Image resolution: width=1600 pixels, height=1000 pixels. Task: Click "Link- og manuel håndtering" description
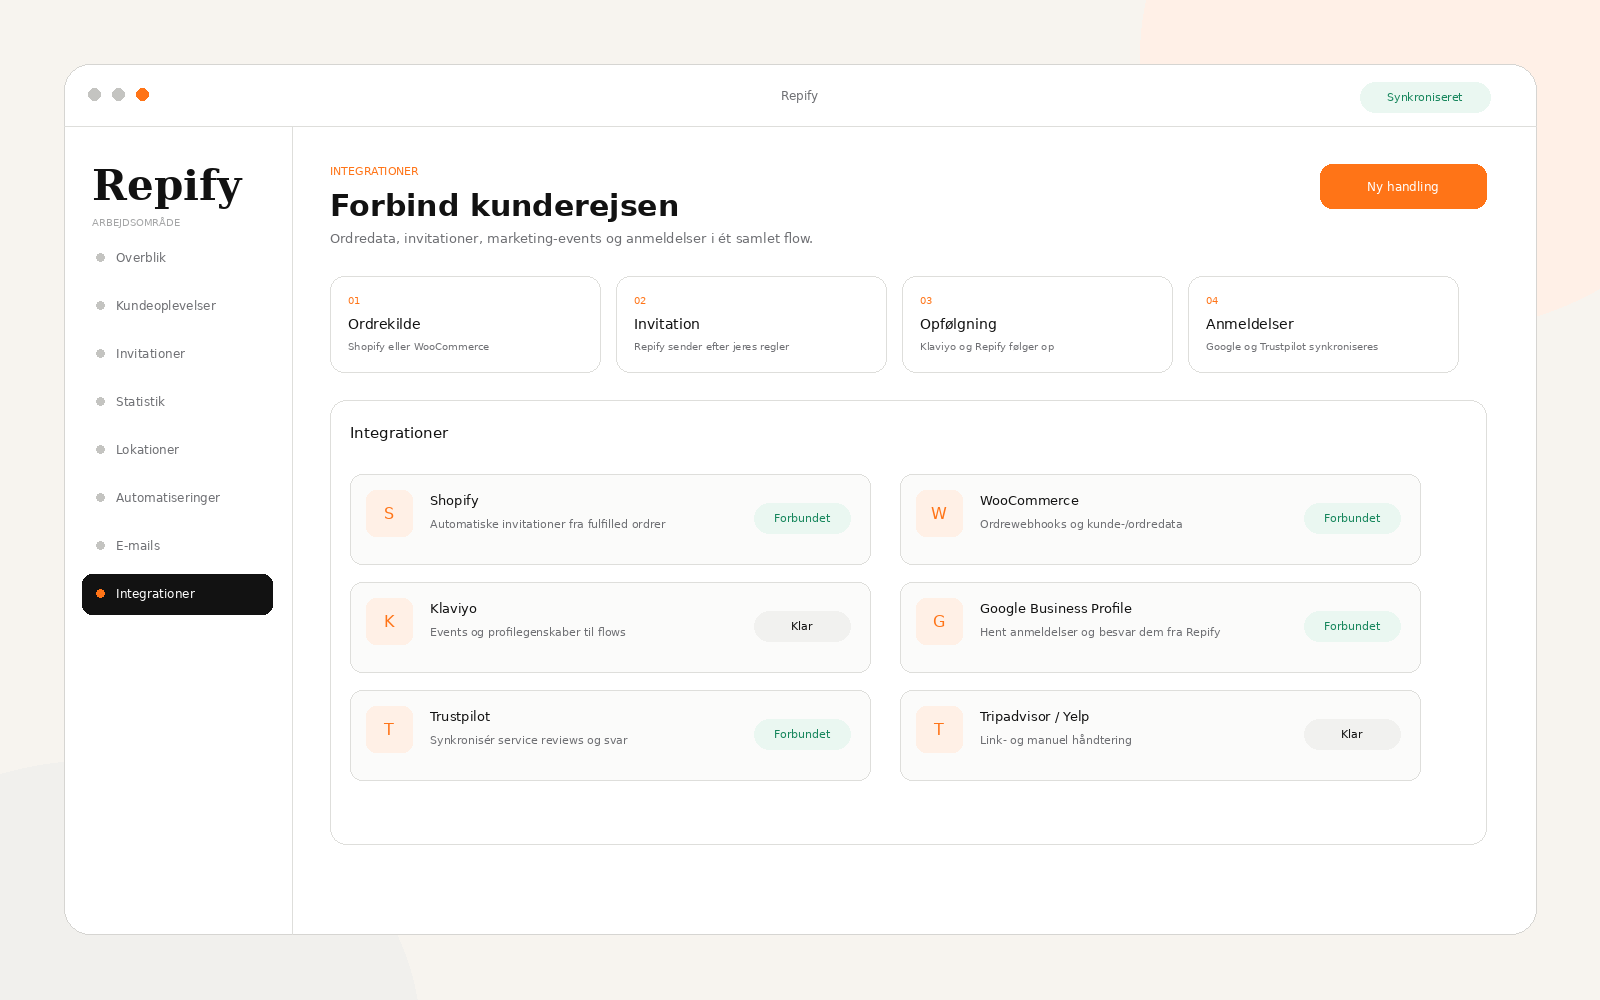pos(1056,740)
